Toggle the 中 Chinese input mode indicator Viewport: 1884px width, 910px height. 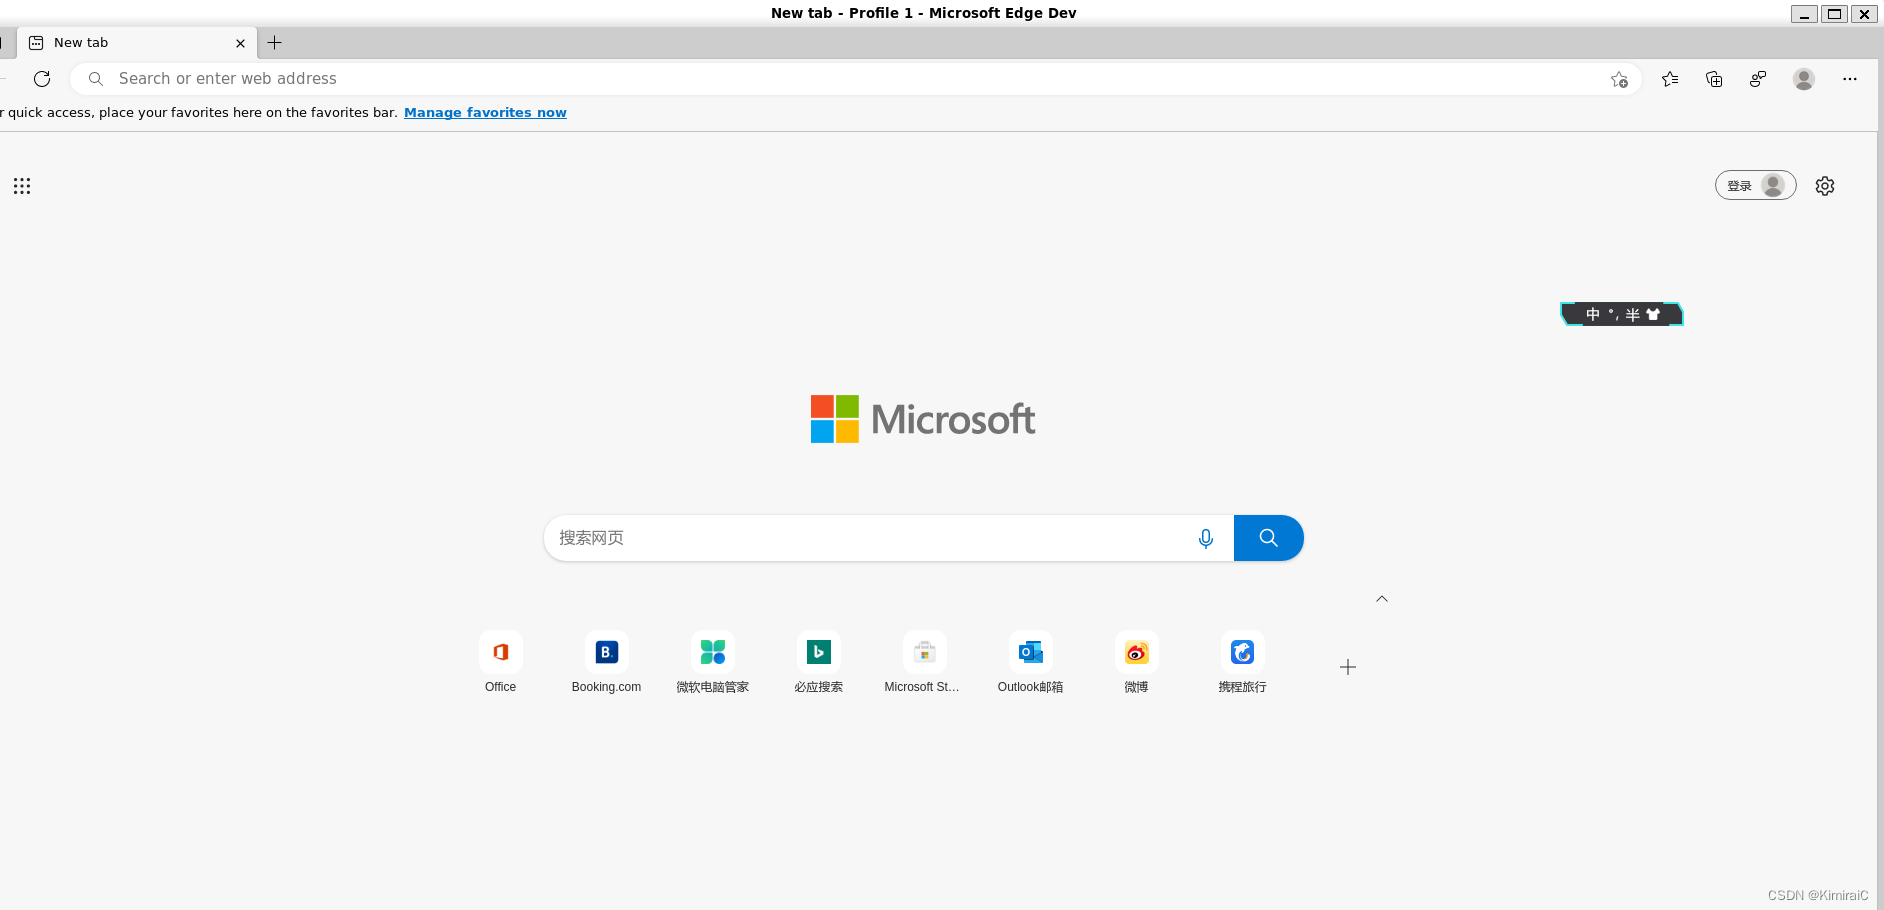[x=1593, y=314]
